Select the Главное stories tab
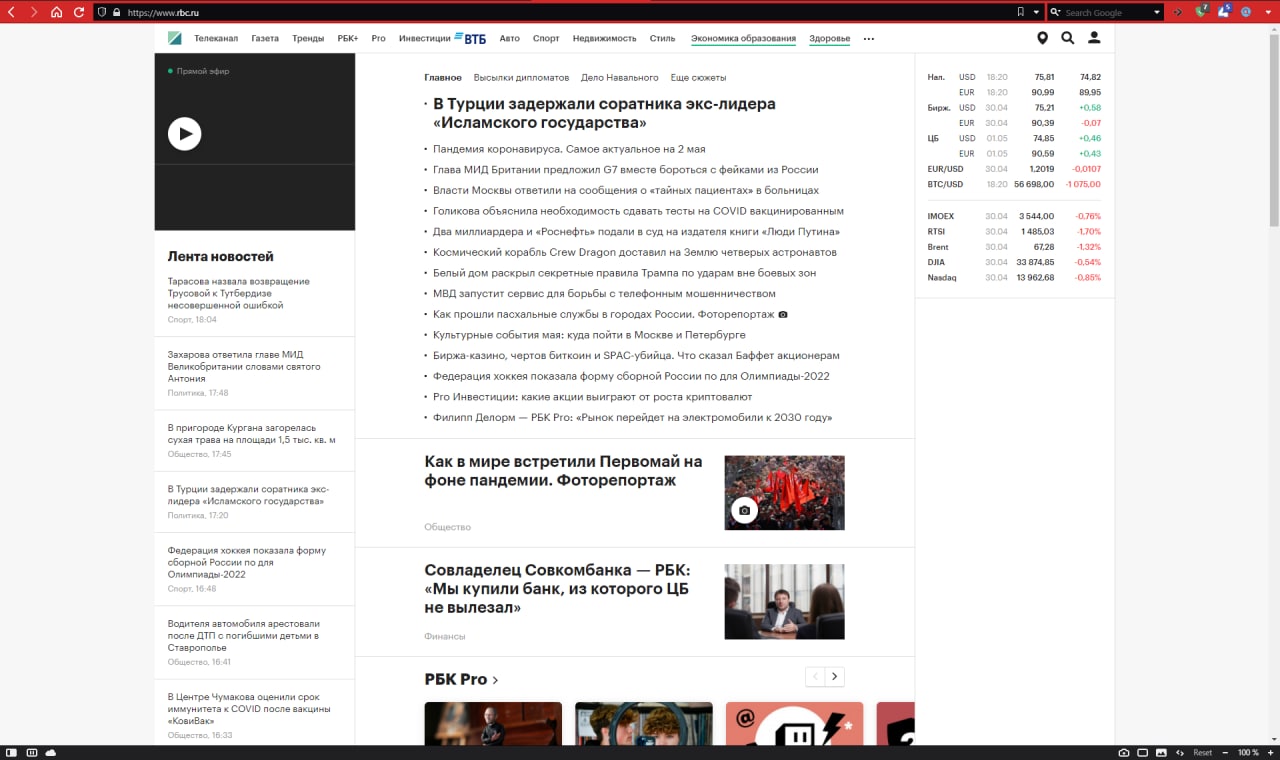Viewport: 1280px width, 760px height. 443,77
